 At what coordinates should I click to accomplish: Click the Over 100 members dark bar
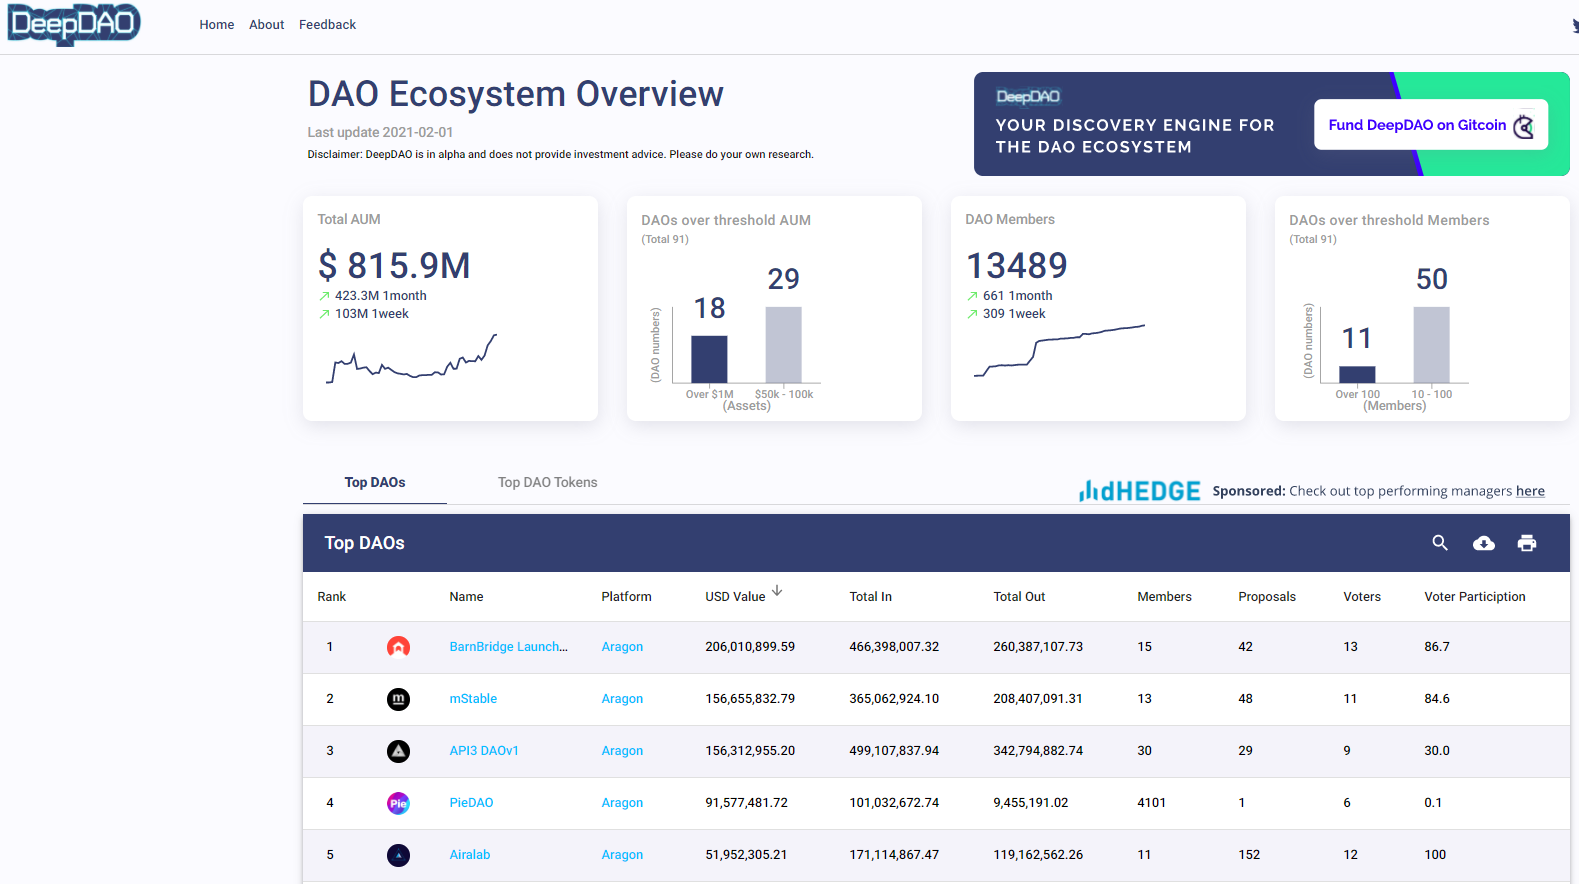click(1357, 374)
